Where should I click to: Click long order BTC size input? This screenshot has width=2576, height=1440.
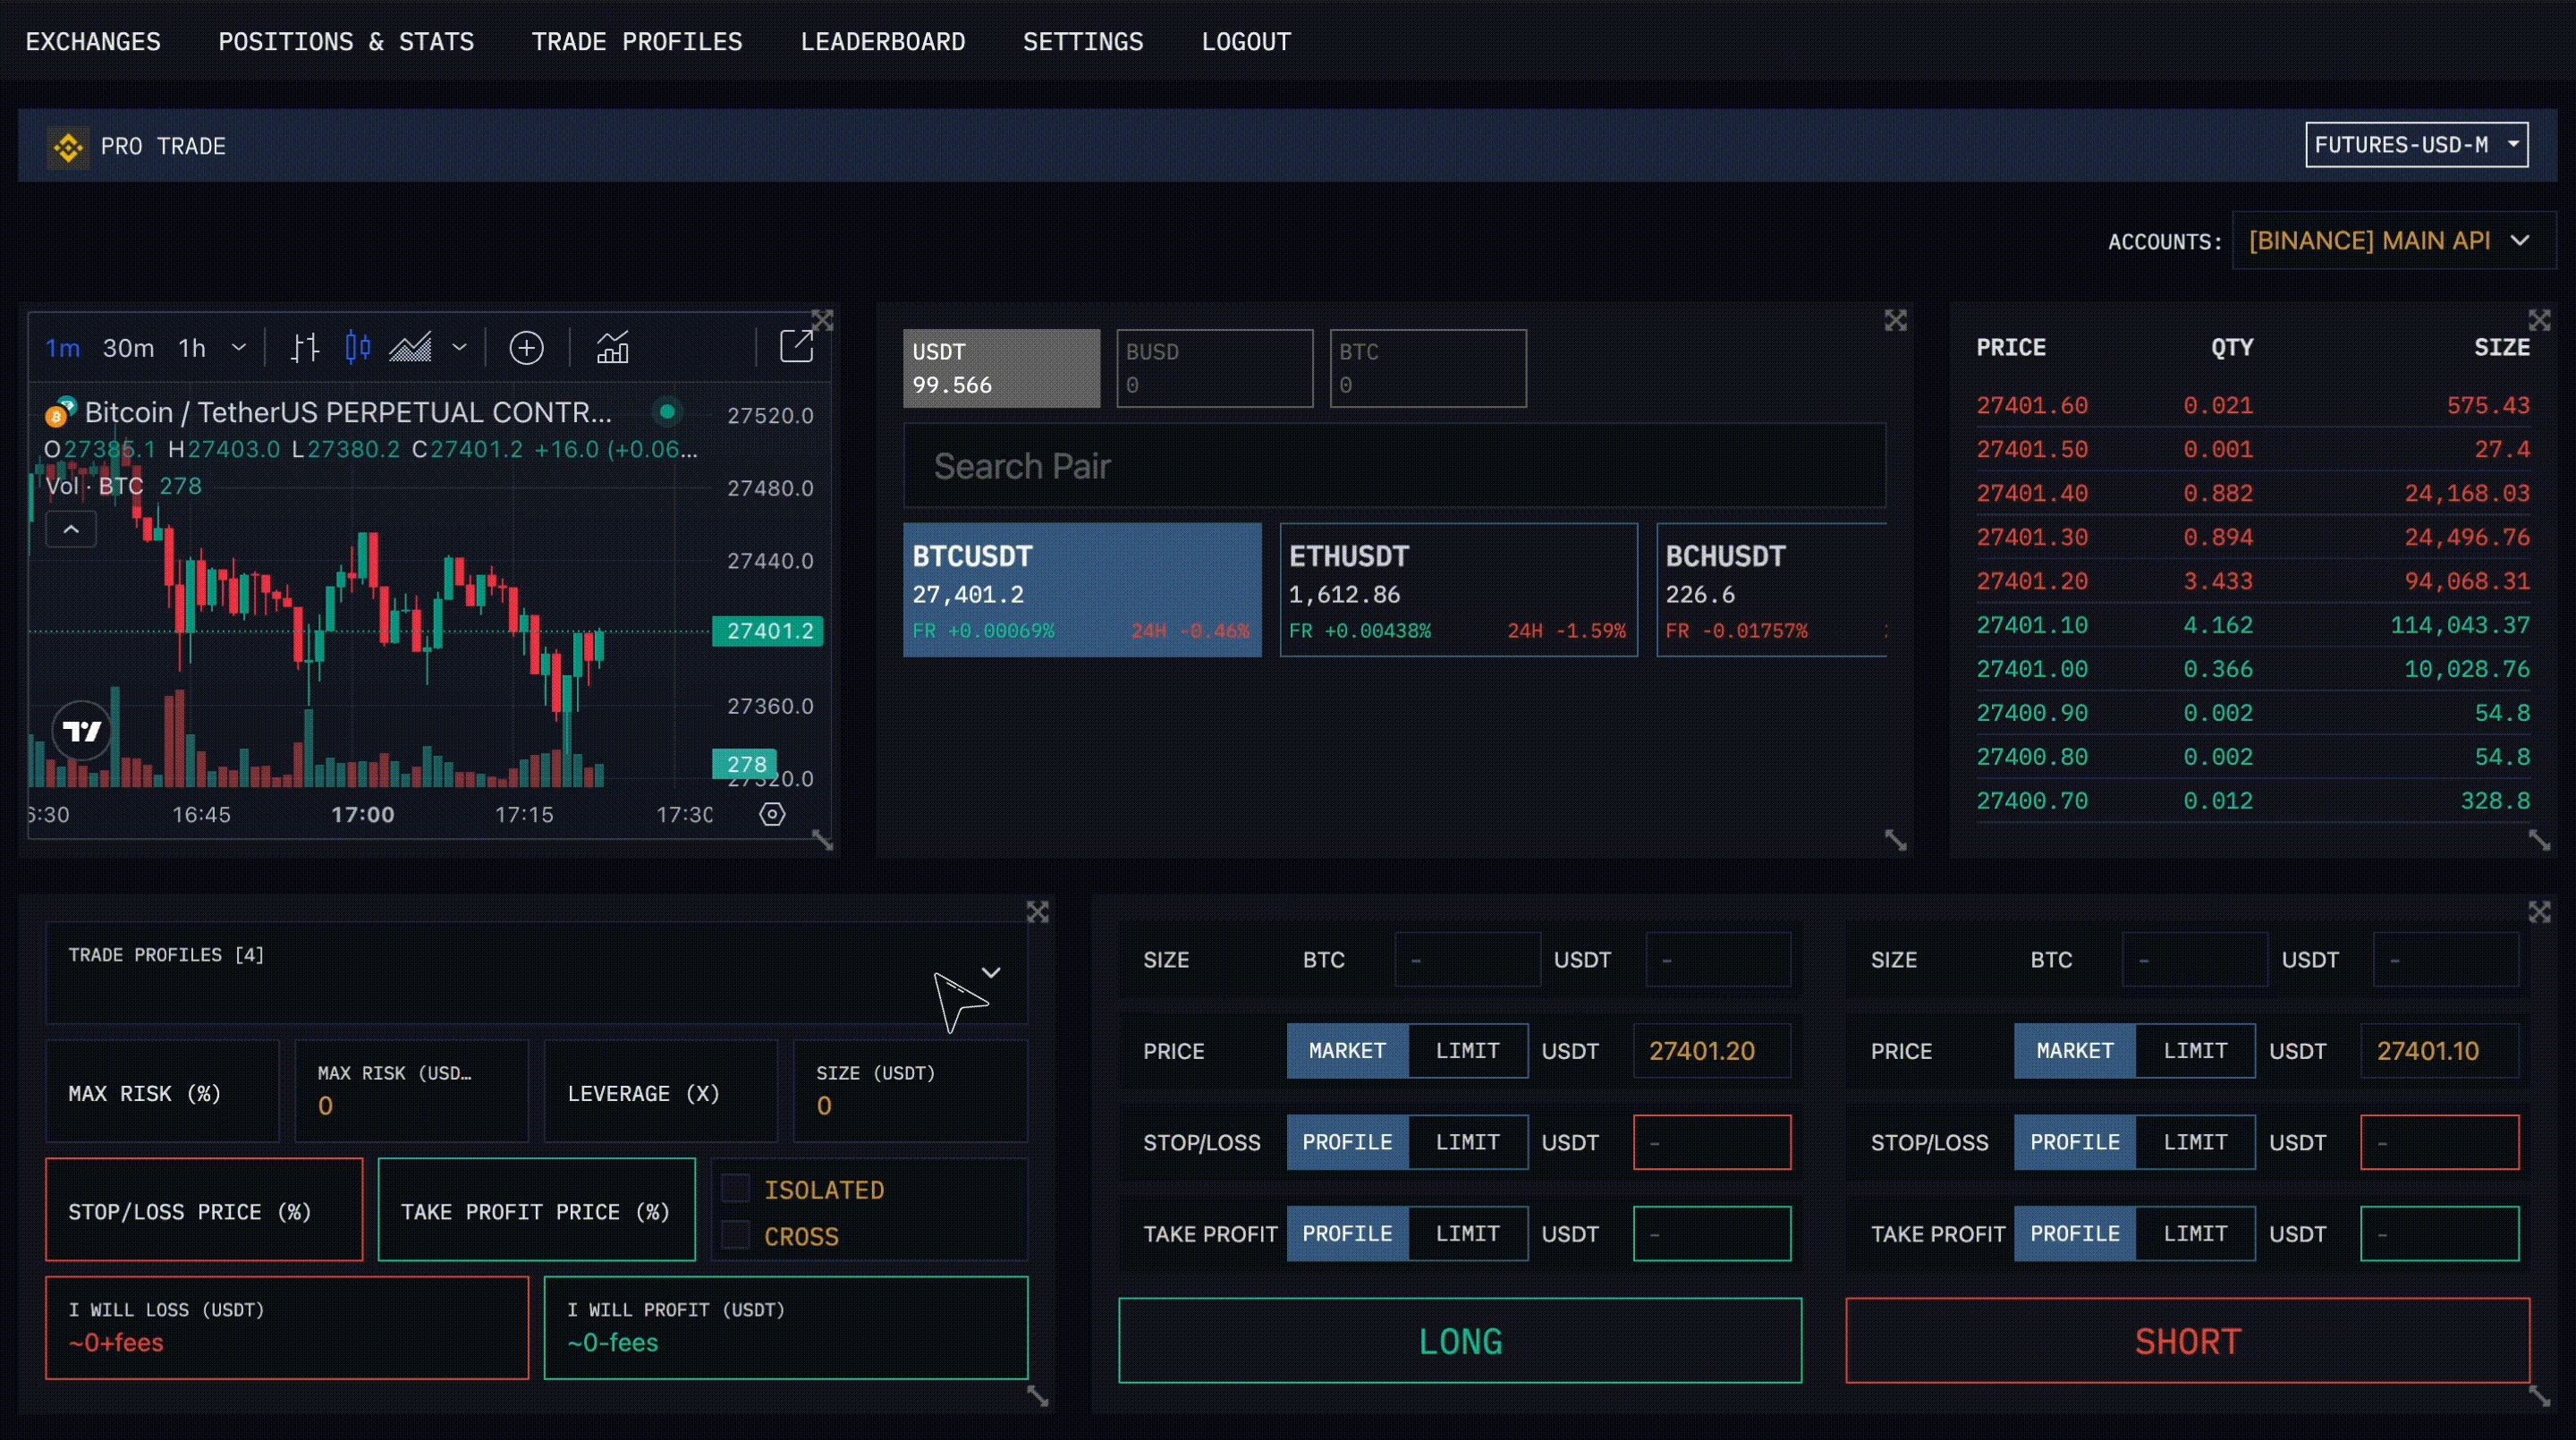tap(1467, 960)
